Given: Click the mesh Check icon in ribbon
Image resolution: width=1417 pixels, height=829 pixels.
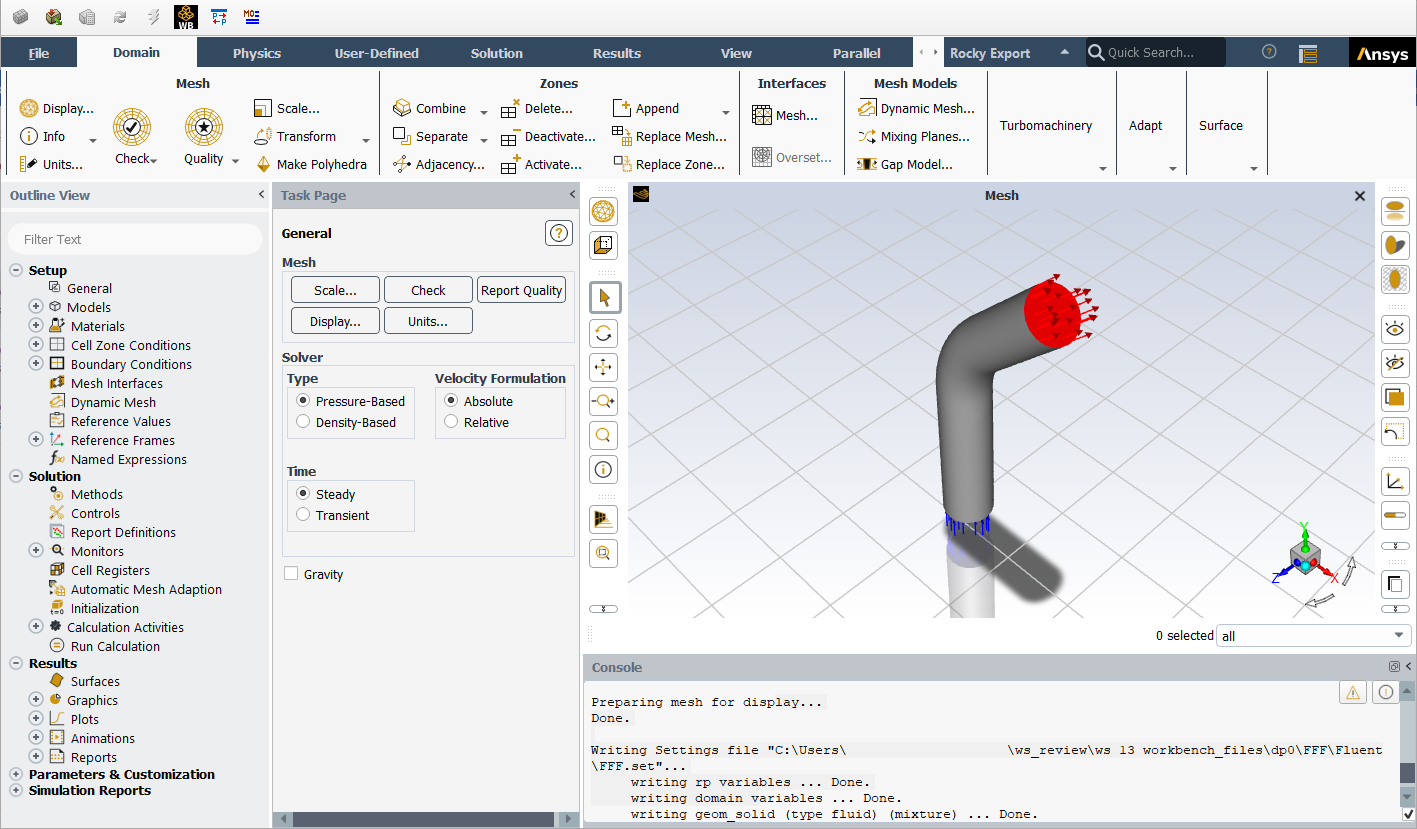Looking at the screenshot, I should pos(132,128).
